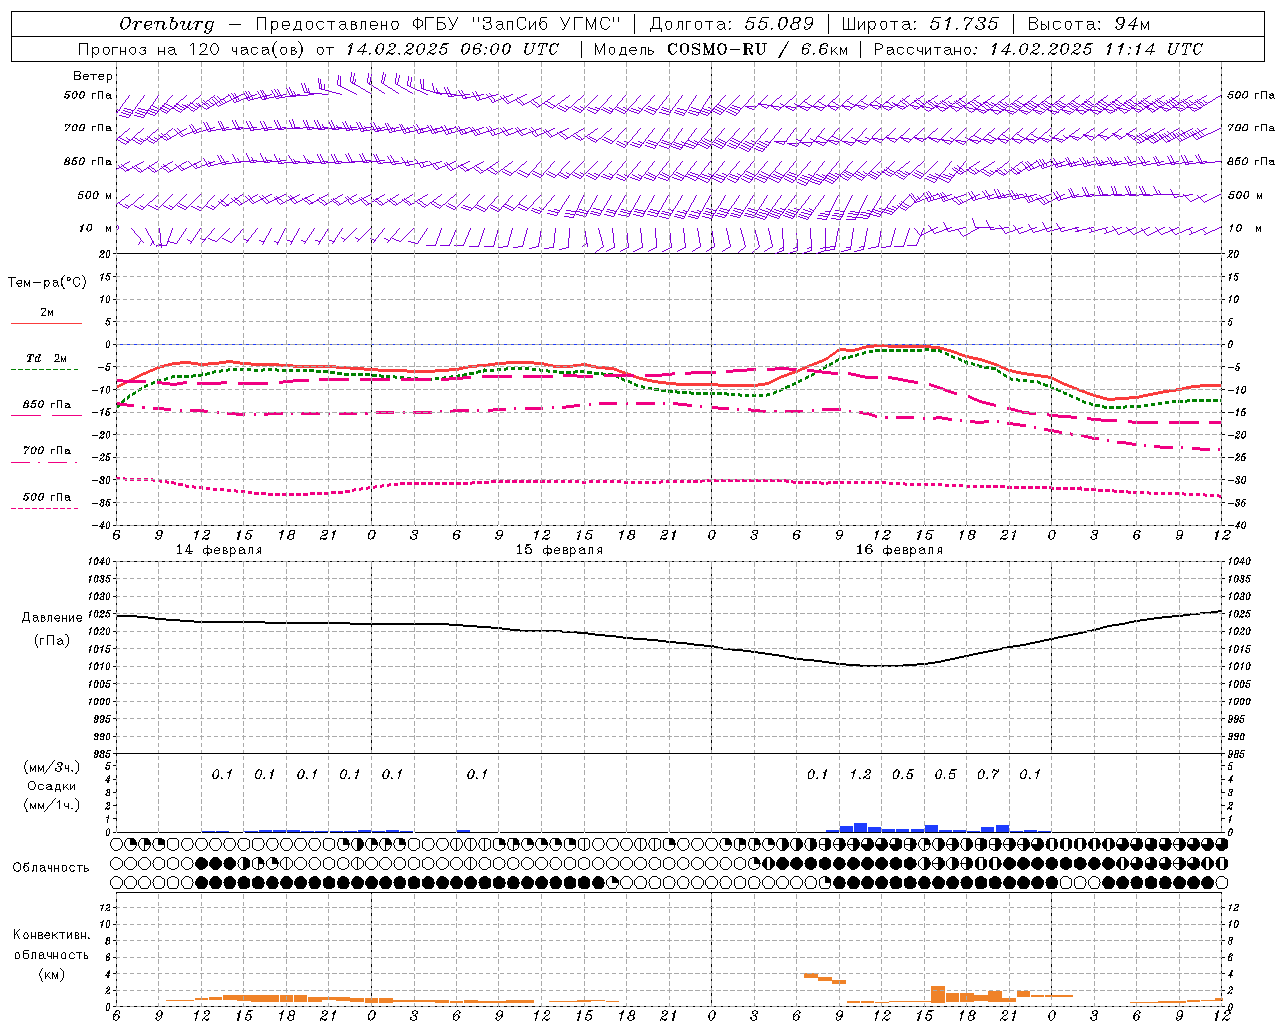Click the 'Ветер' wind panel label
Viewport: 1280px width, 1024px height.
pyautogui.click(x=93, y=76)
